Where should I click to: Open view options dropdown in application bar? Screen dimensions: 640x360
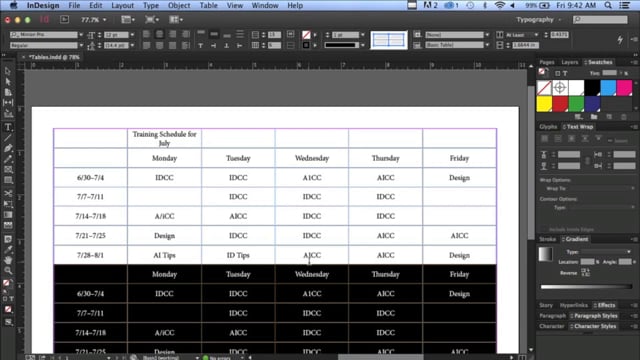click(x=128, y=20)
